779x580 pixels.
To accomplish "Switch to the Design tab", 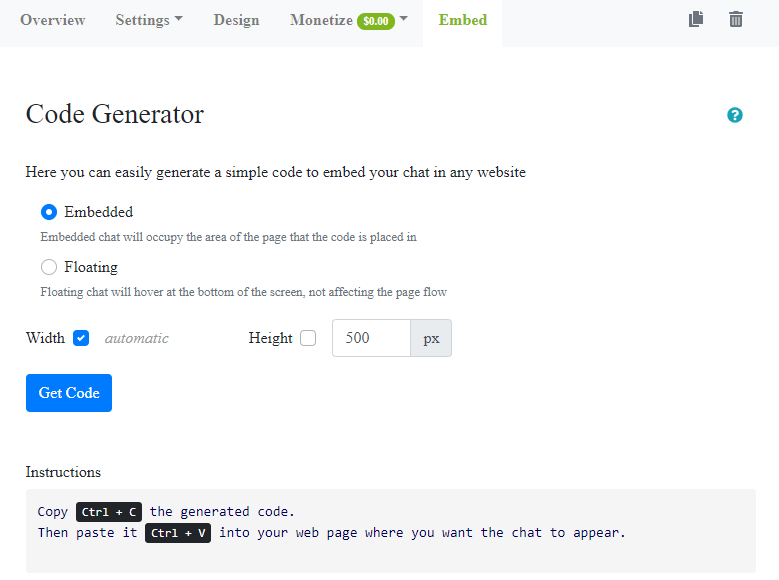I will (x=236, y=20).
